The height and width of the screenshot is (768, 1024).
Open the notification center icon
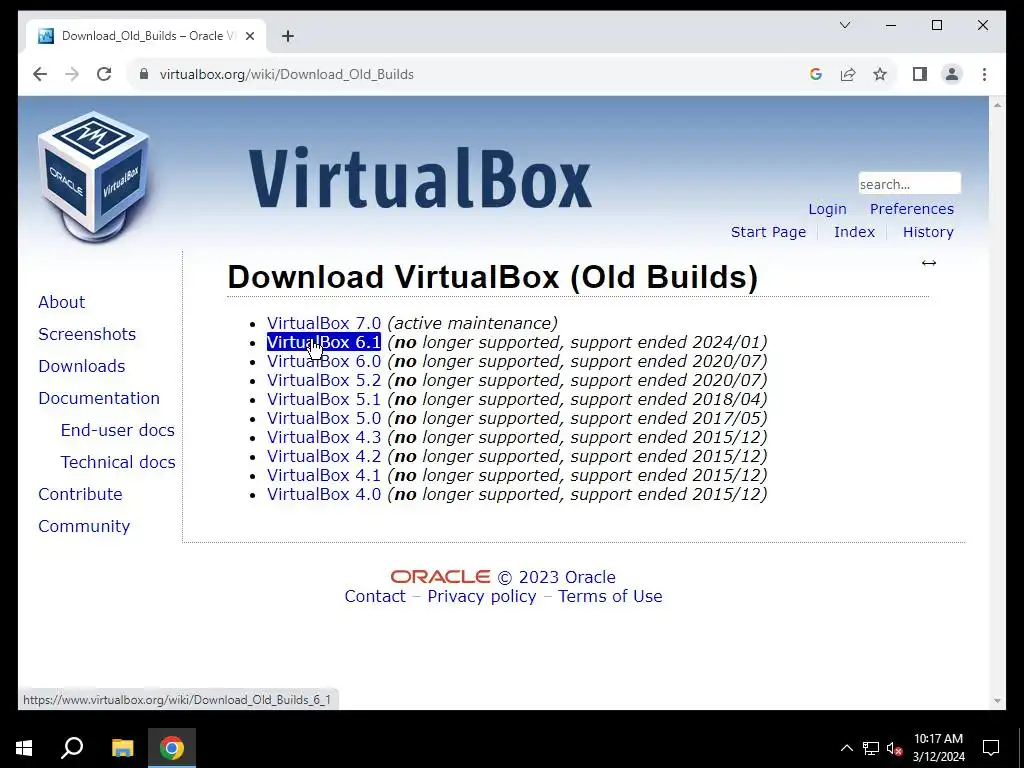click(x=991, y=748)
